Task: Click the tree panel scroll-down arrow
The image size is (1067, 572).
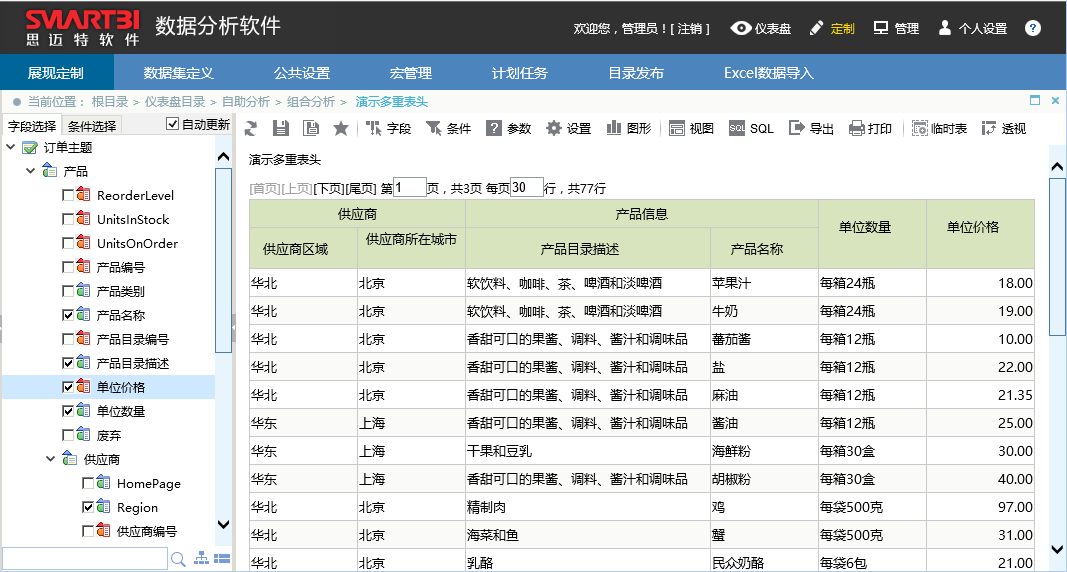Action: 223,524
